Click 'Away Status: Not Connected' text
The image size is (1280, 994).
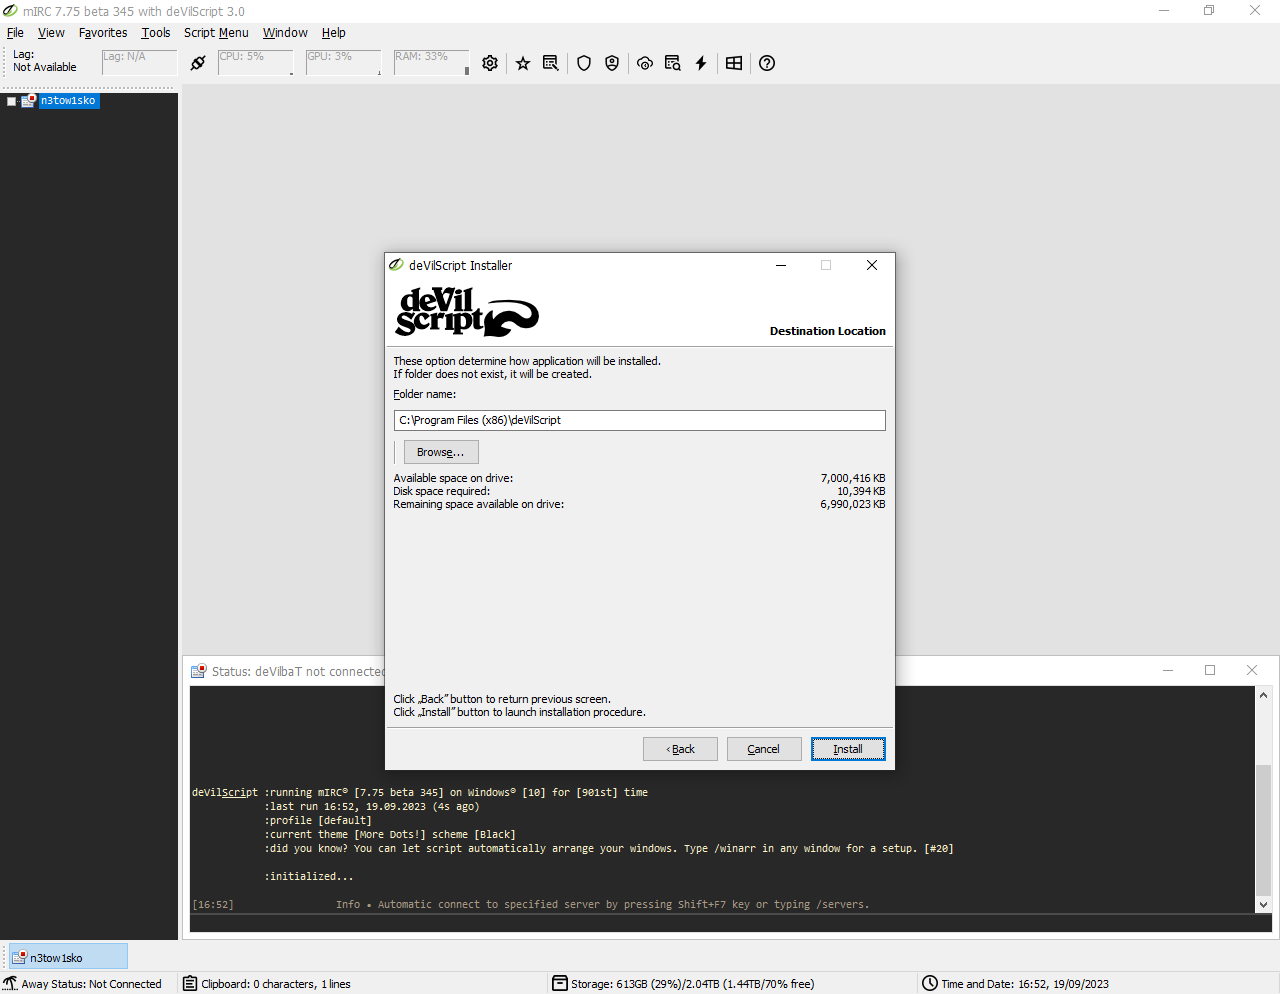92,984
